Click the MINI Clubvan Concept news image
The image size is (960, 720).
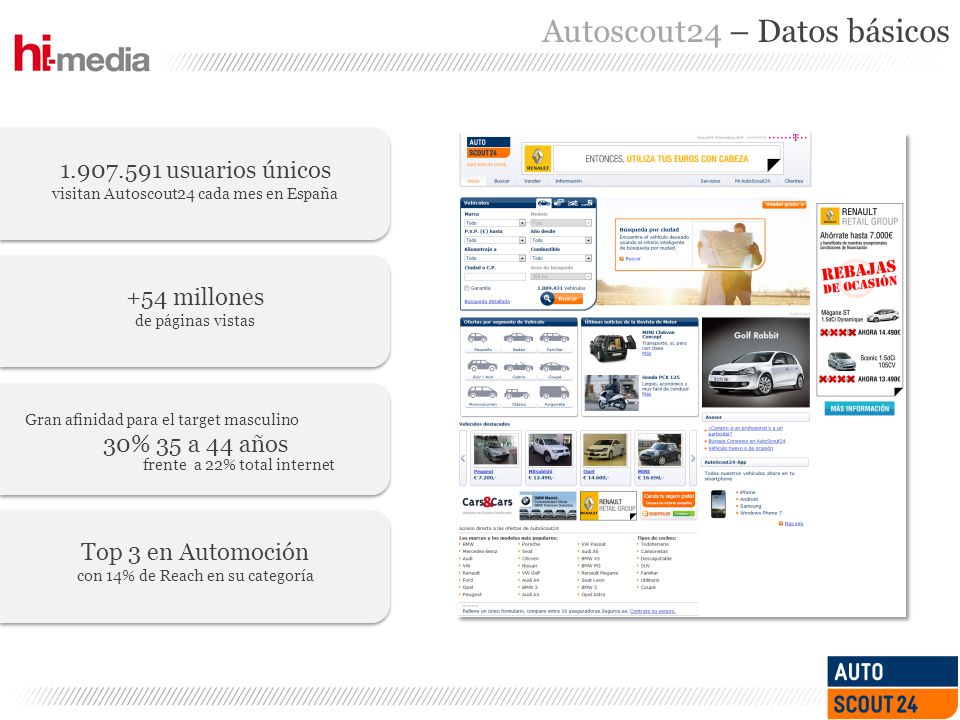(612, 347)
